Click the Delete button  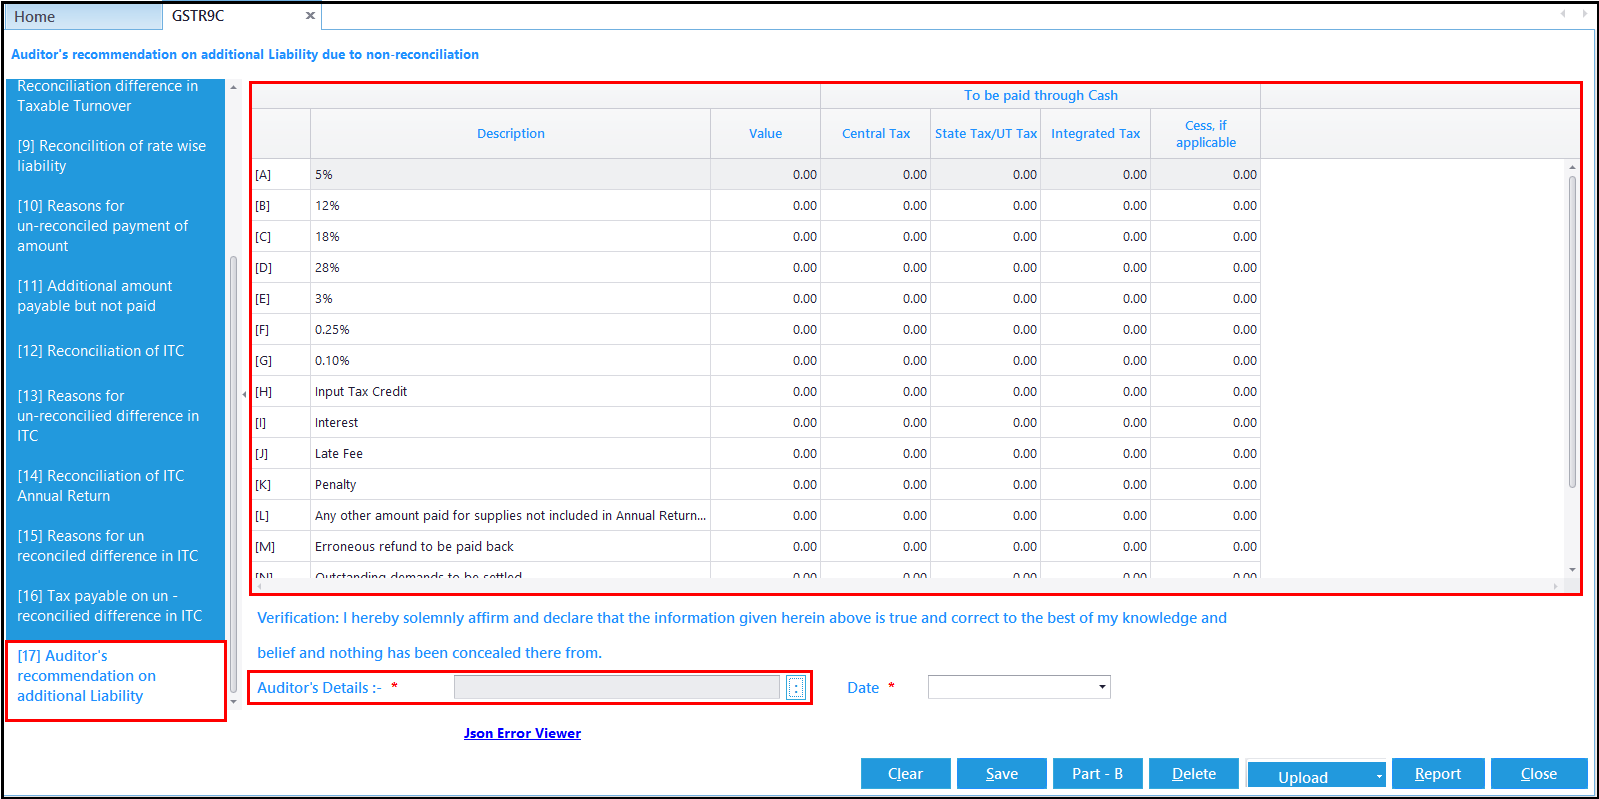(x=1194, y=774)
